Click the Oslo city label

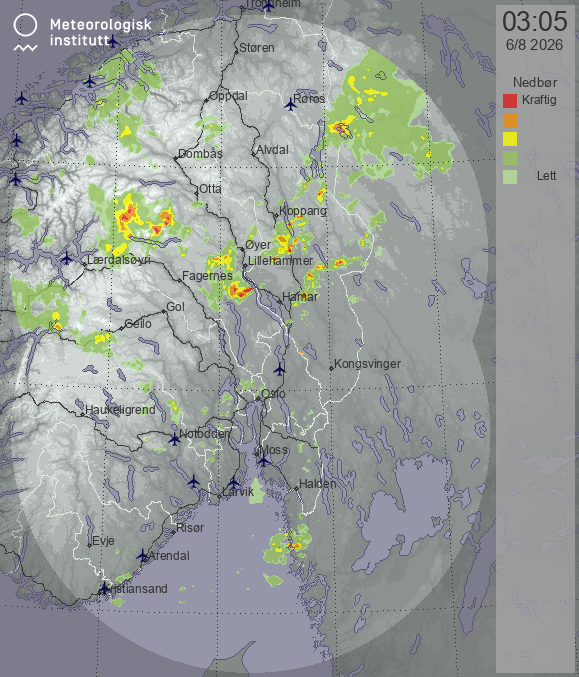273,393
